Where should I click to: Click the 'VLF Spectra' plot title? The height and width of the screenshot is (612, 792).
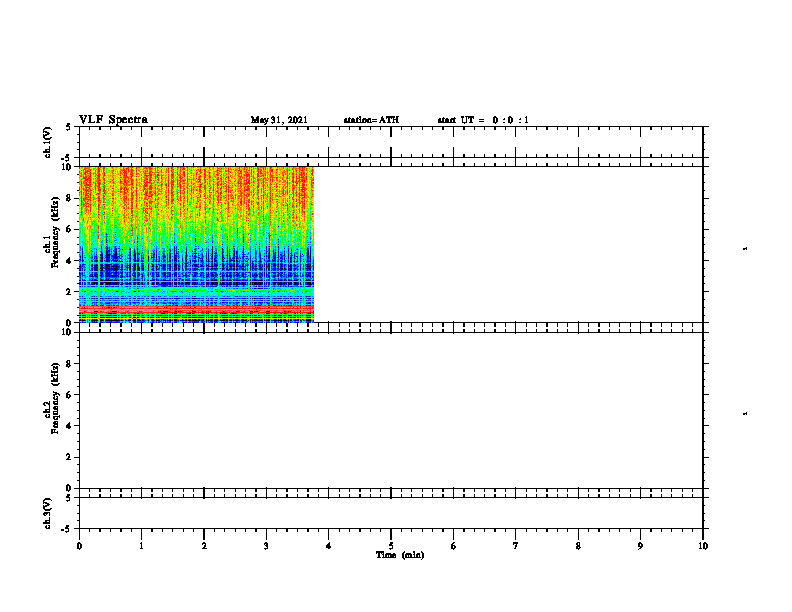coord(113,120)
